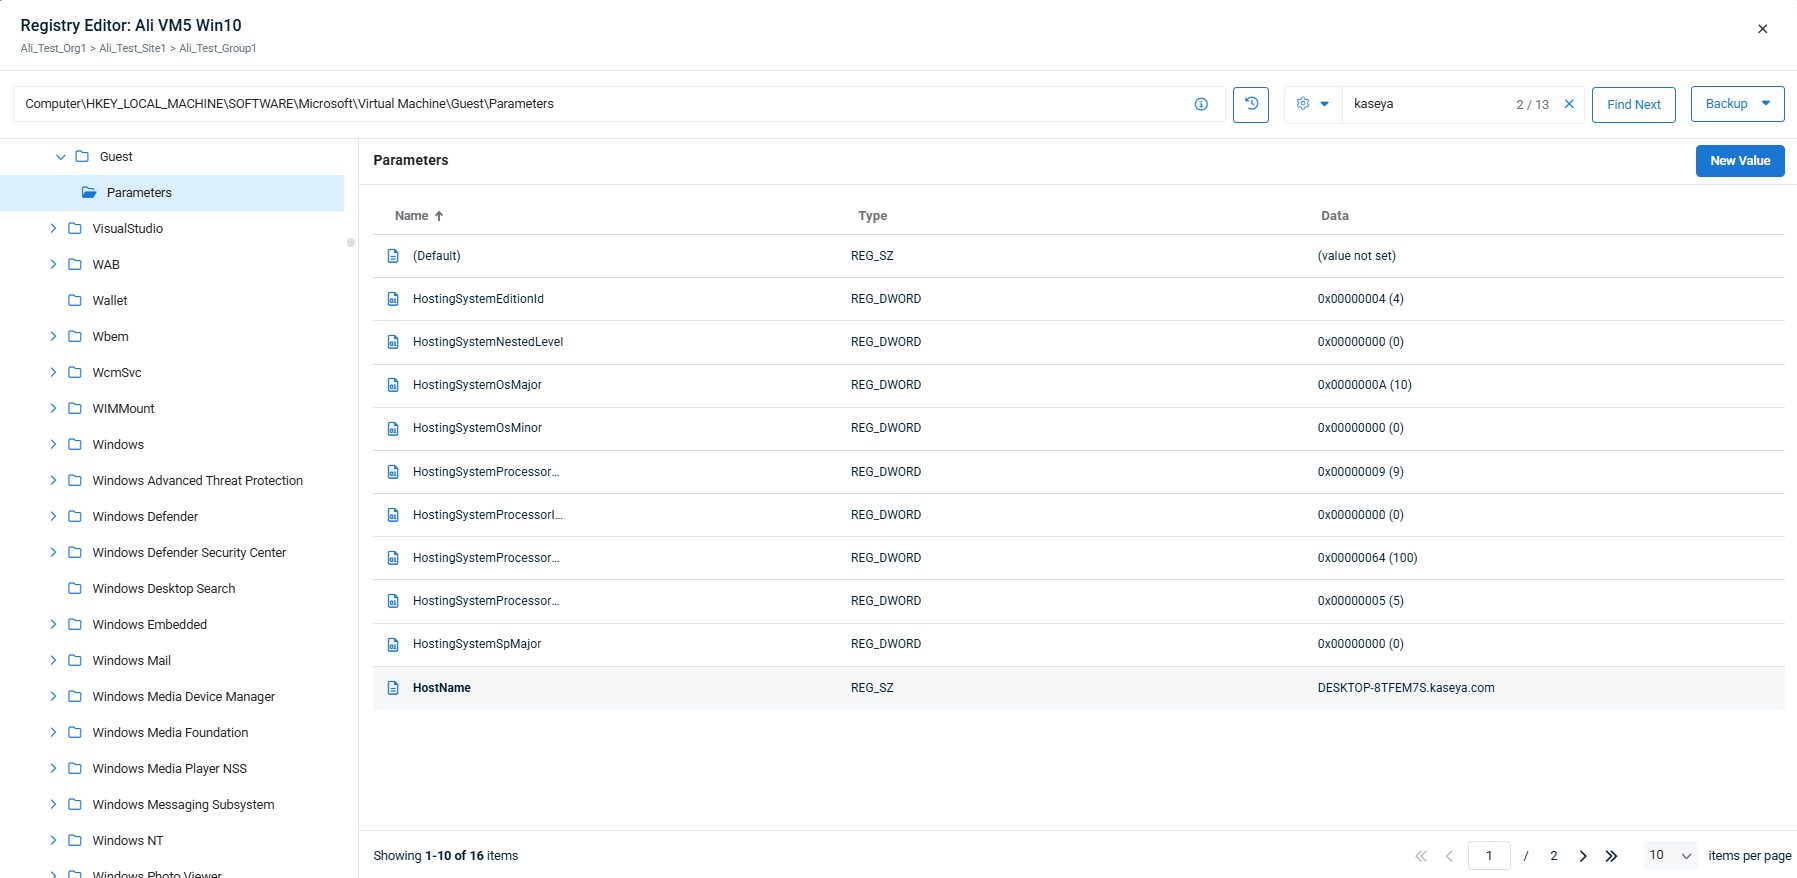Select the Wallet tree item
Image resolution: width=1797 pixels, height=878 pixels.
pos(110,301)
